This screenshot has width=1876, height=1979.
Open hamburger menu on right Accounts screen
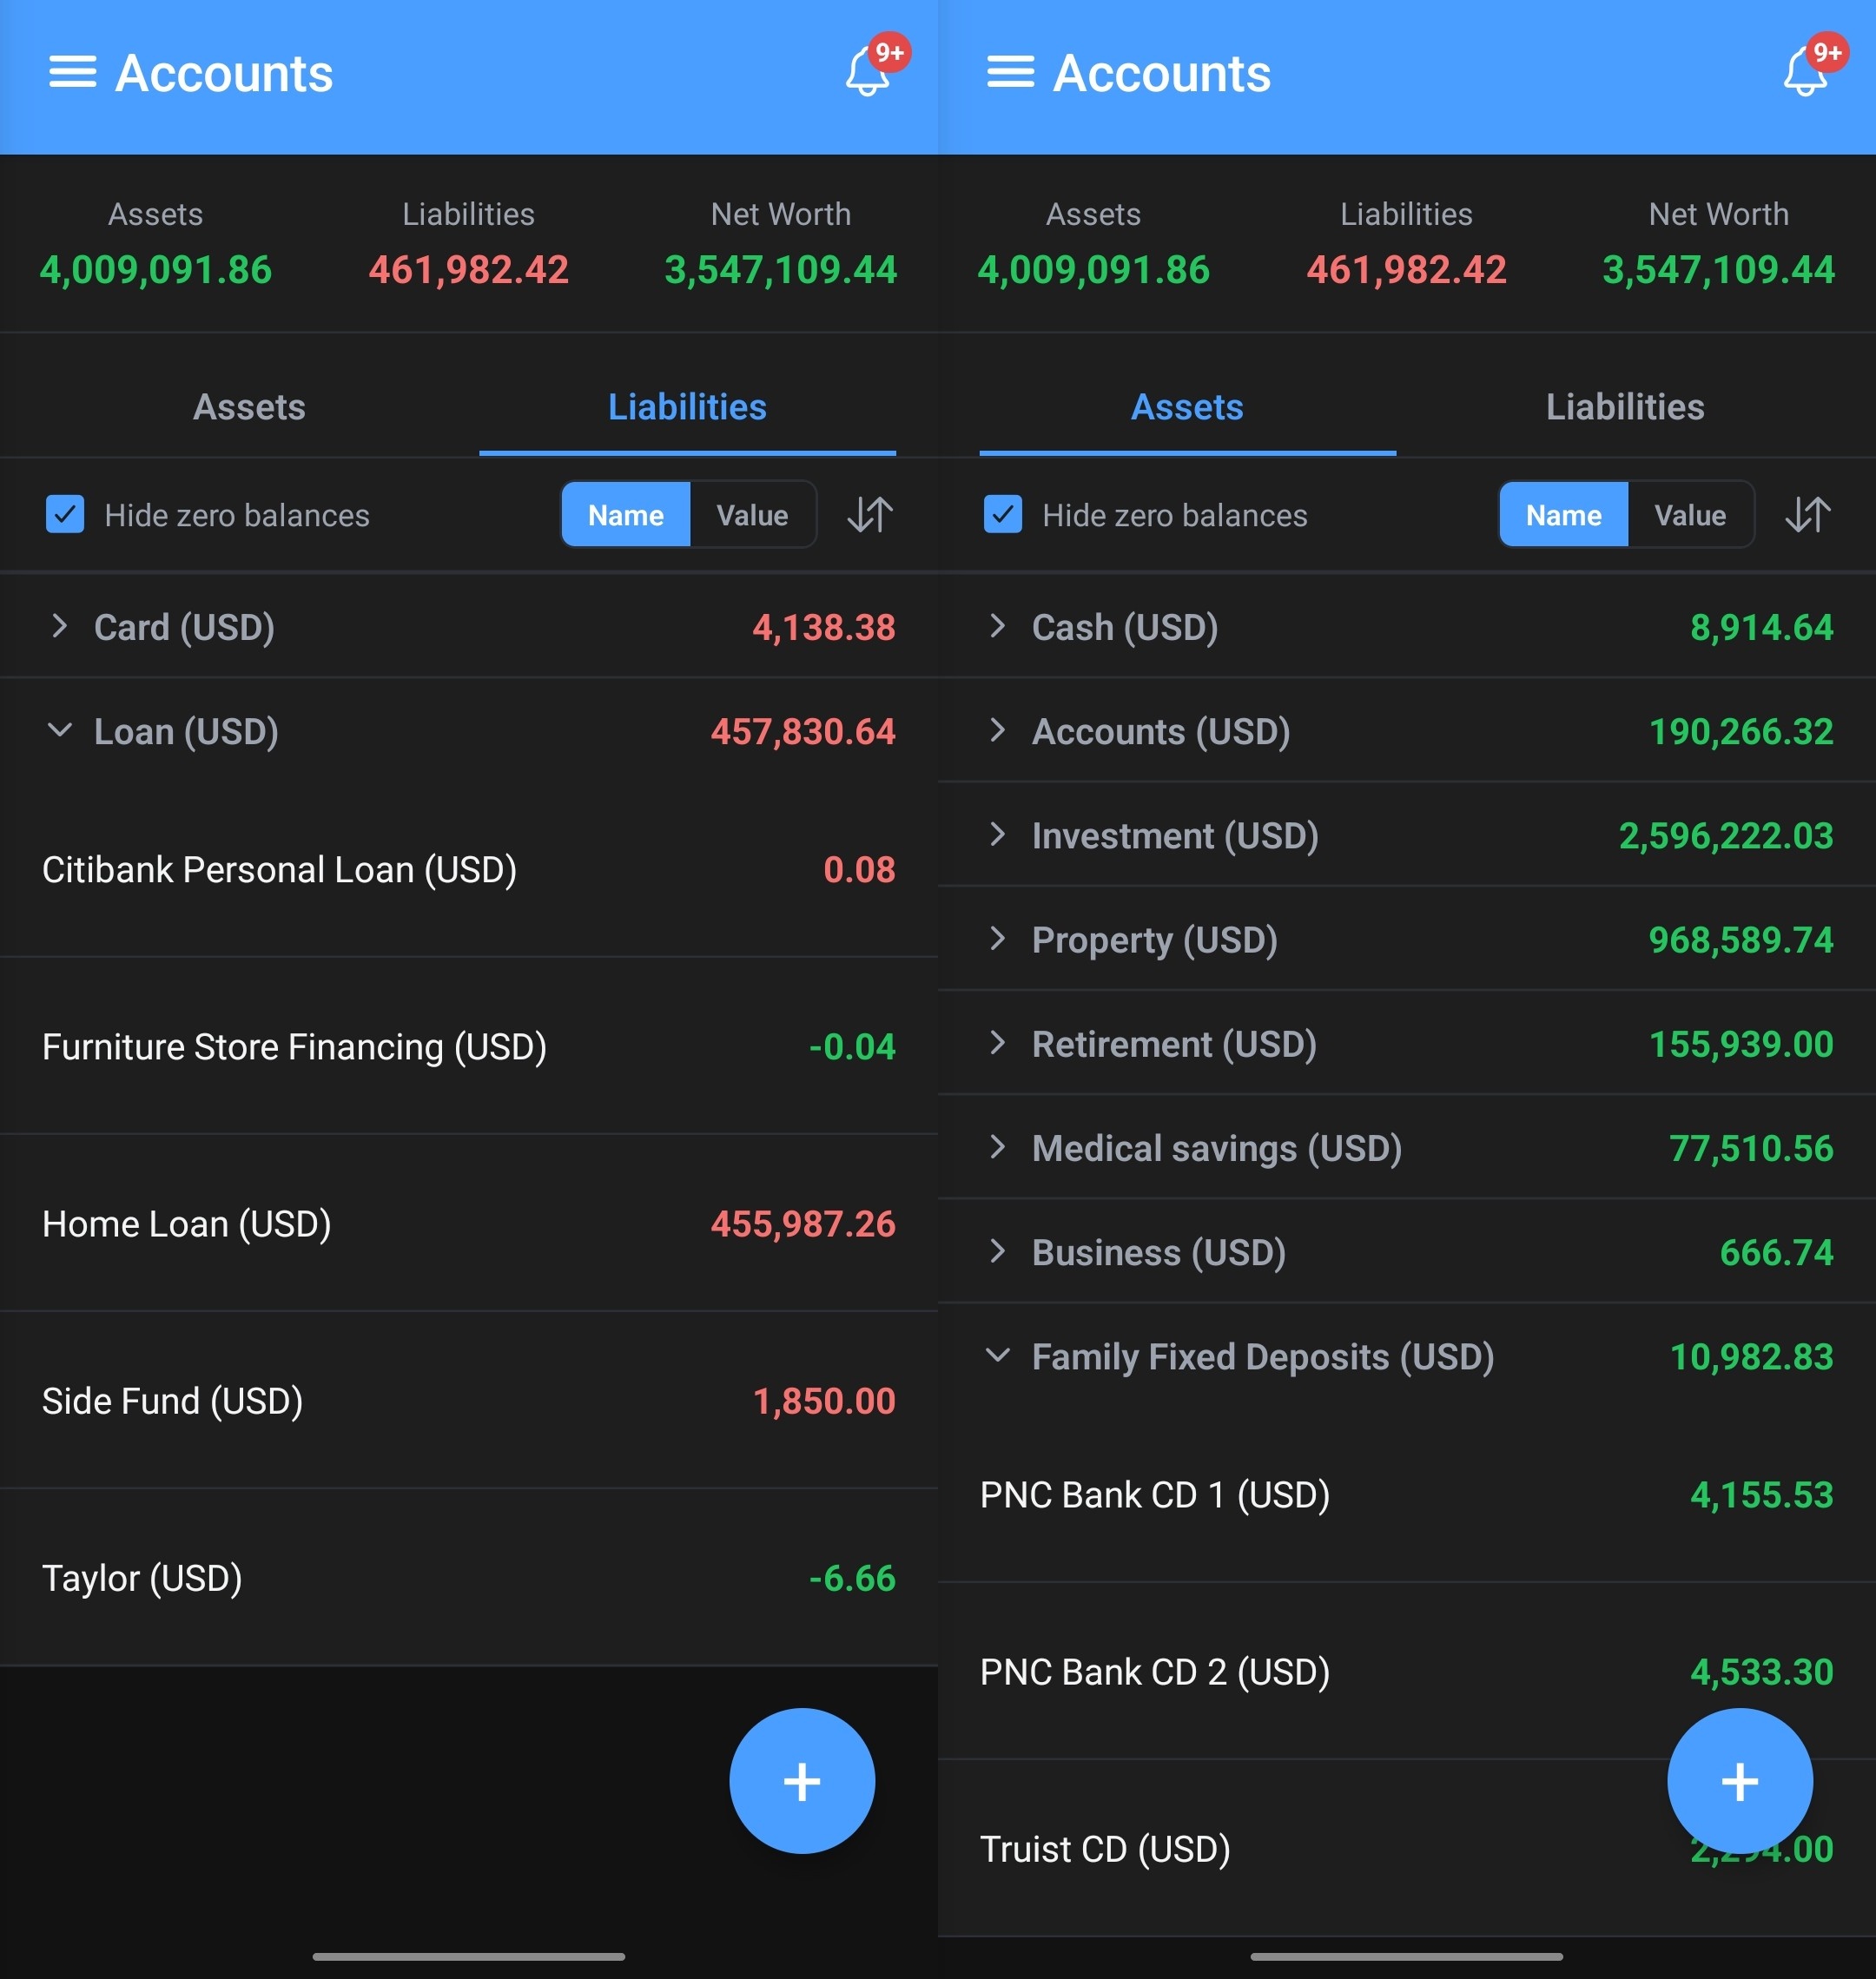point(1010,72)
